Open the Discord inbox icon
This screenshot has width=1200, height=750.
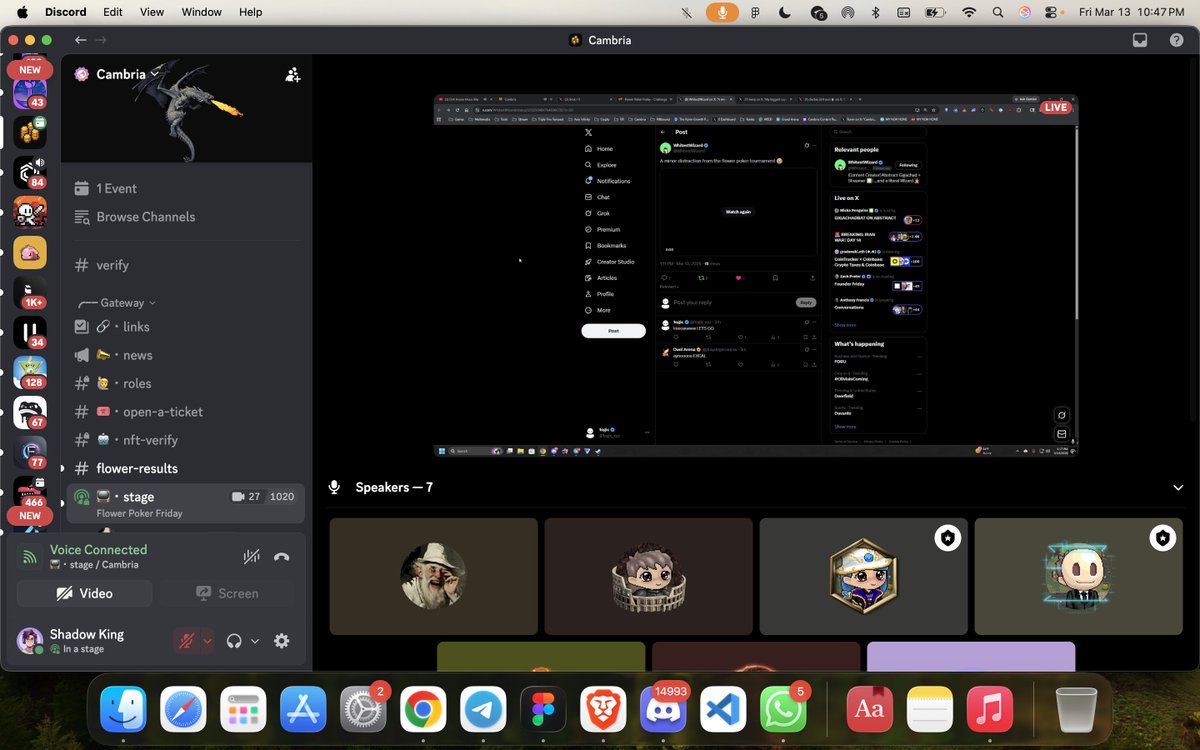pyautogui.click(x=1139, y=40)
